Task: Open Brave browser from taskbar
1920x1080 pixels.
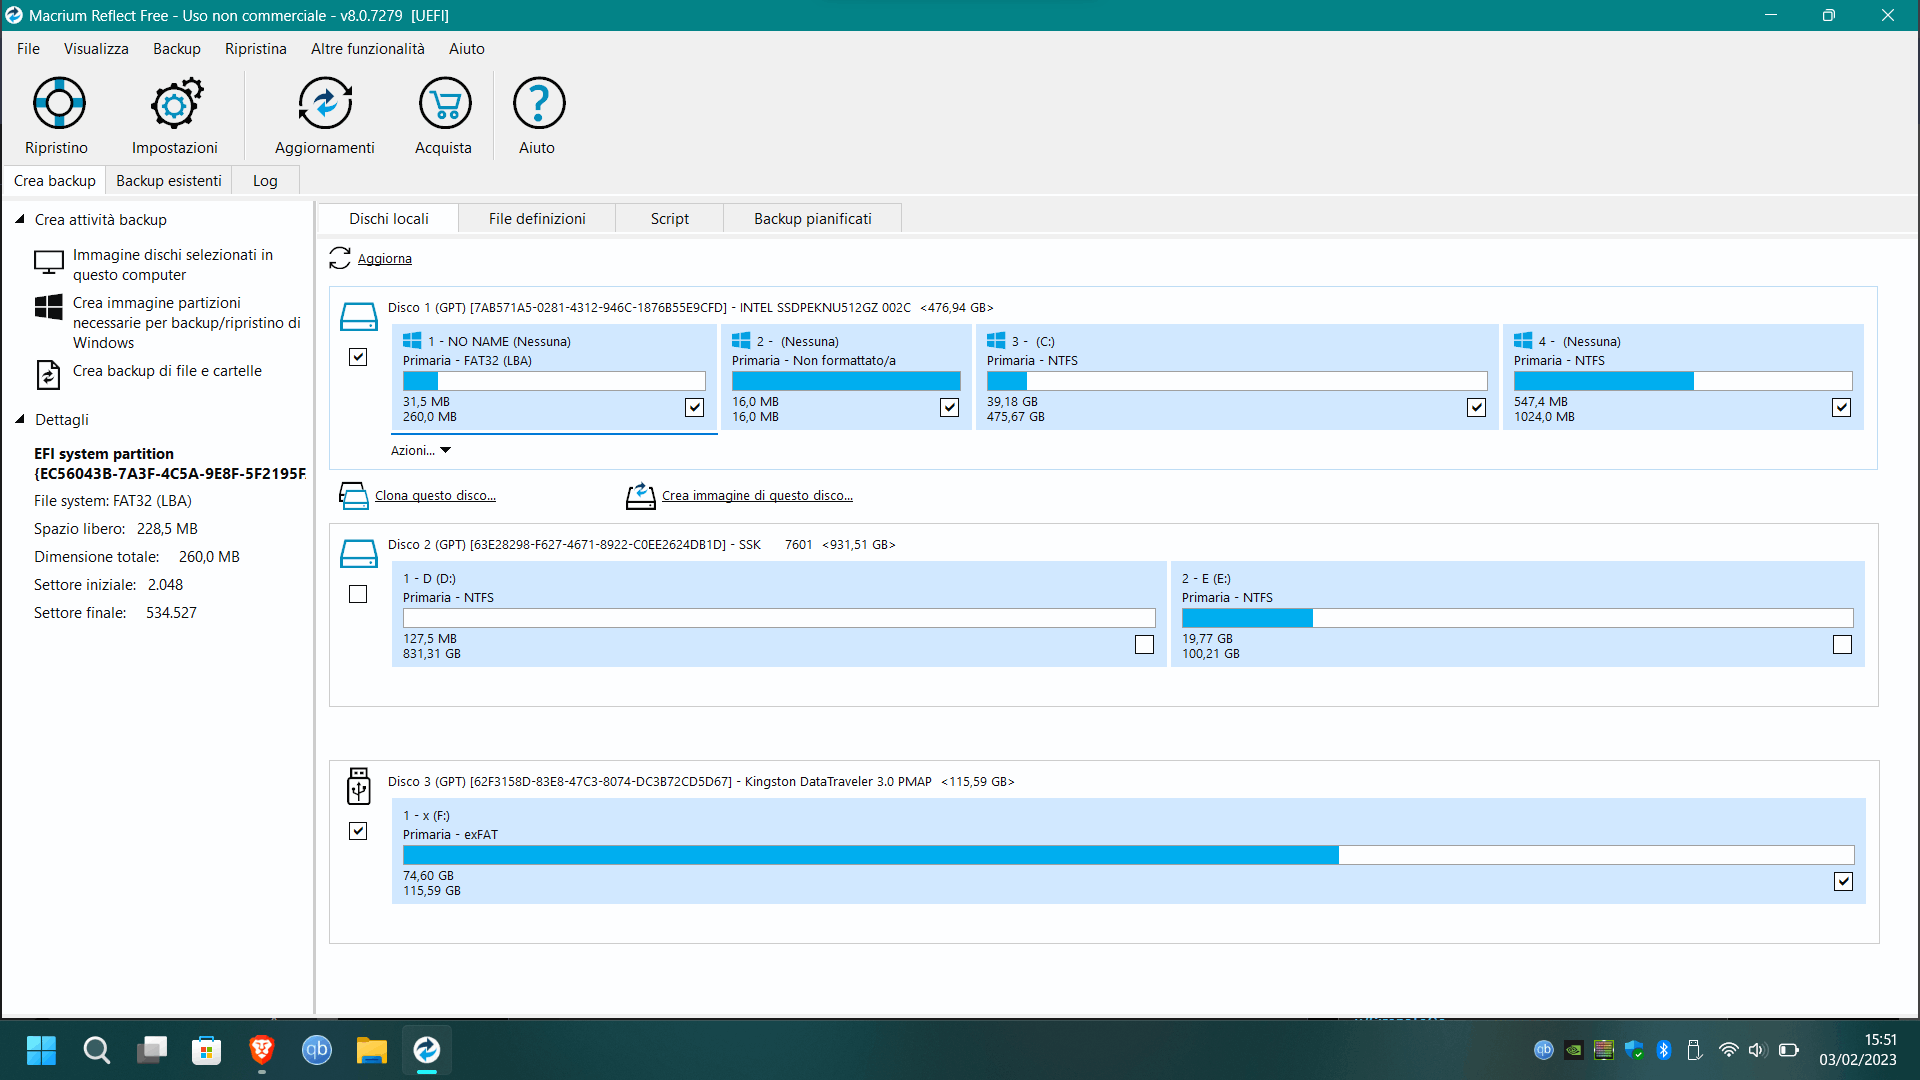Action: pos(262,1050)
